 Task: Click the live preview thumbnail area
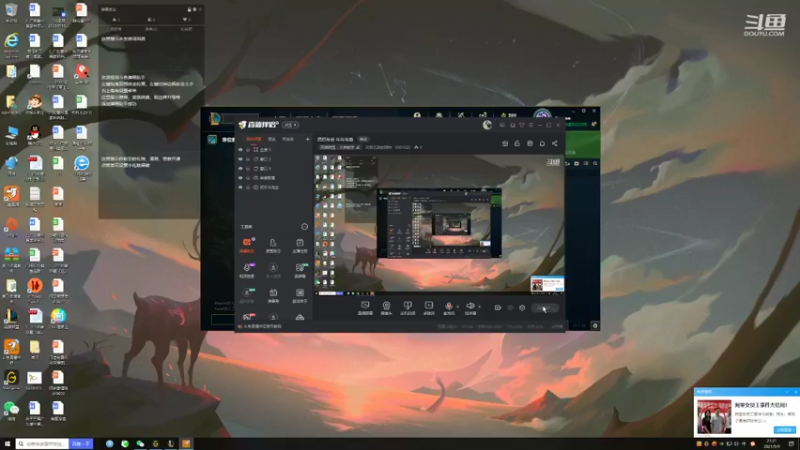click(x=439, y=224)
